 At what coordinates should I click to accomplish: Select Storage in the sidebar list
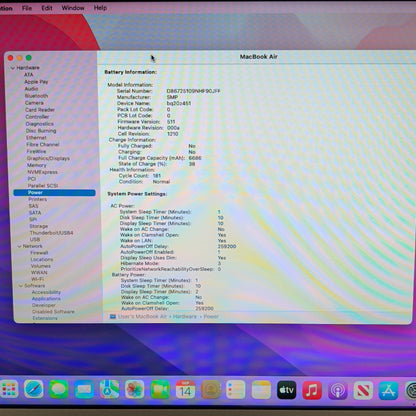[x=39, y=226]
